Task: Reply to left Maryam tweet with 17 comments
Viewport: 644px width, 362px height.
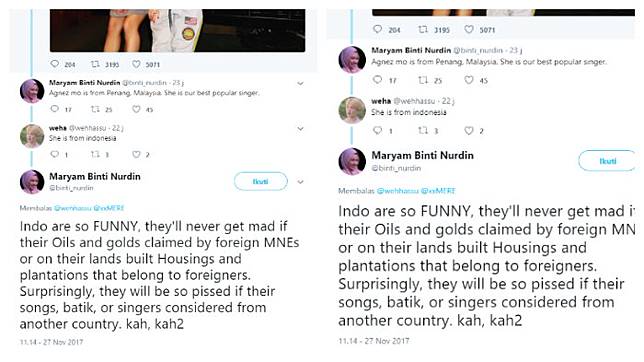Action: tap(55, 109)
